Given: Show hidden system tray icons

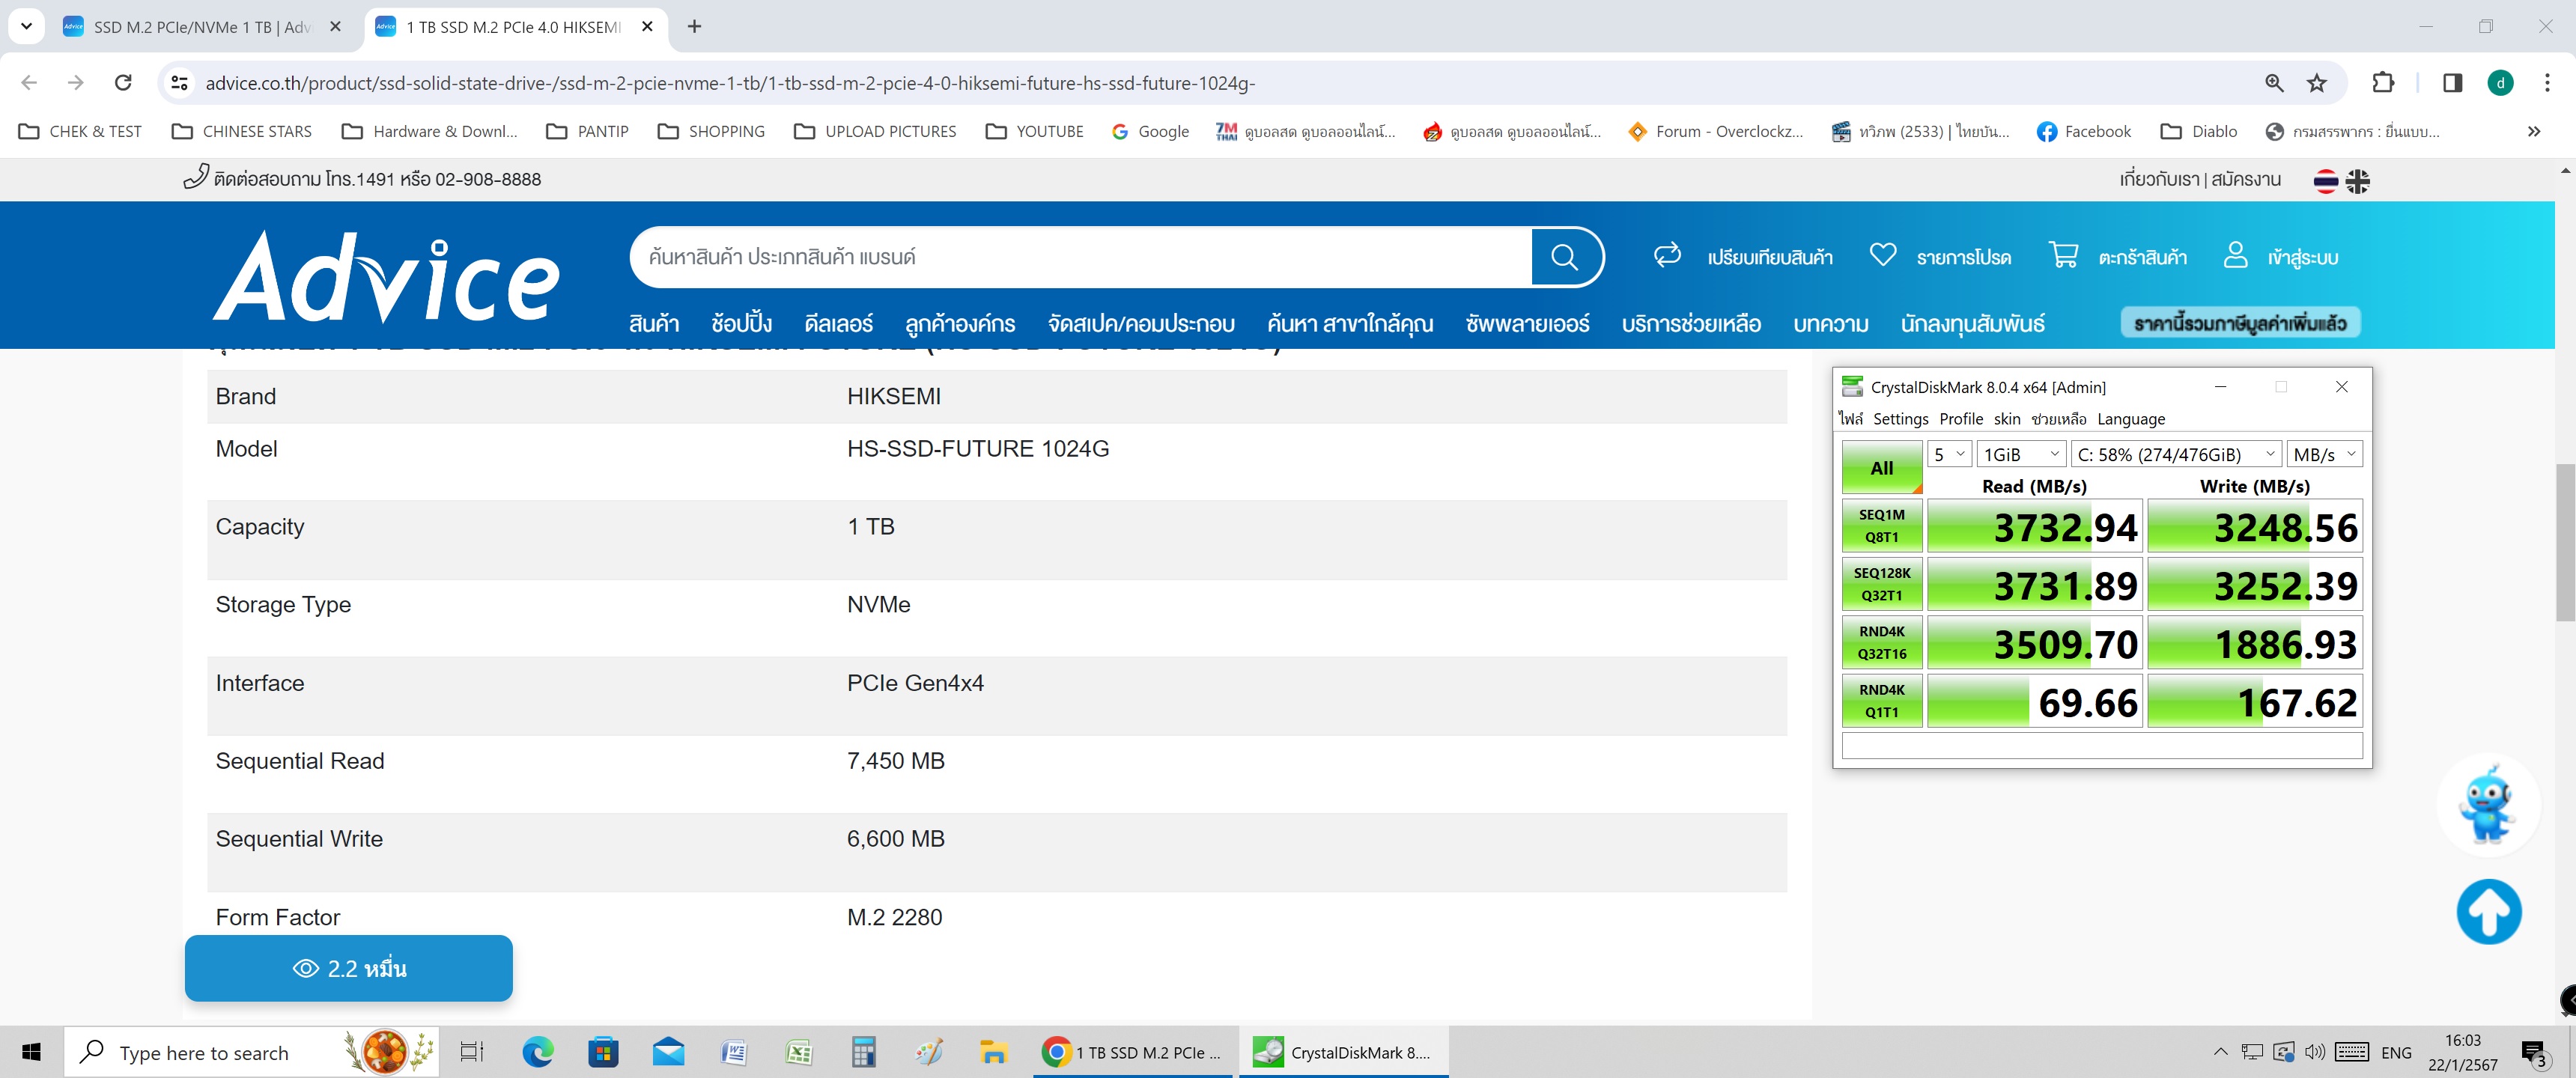Looking at the screenshot, I should click(2220, 1052).
